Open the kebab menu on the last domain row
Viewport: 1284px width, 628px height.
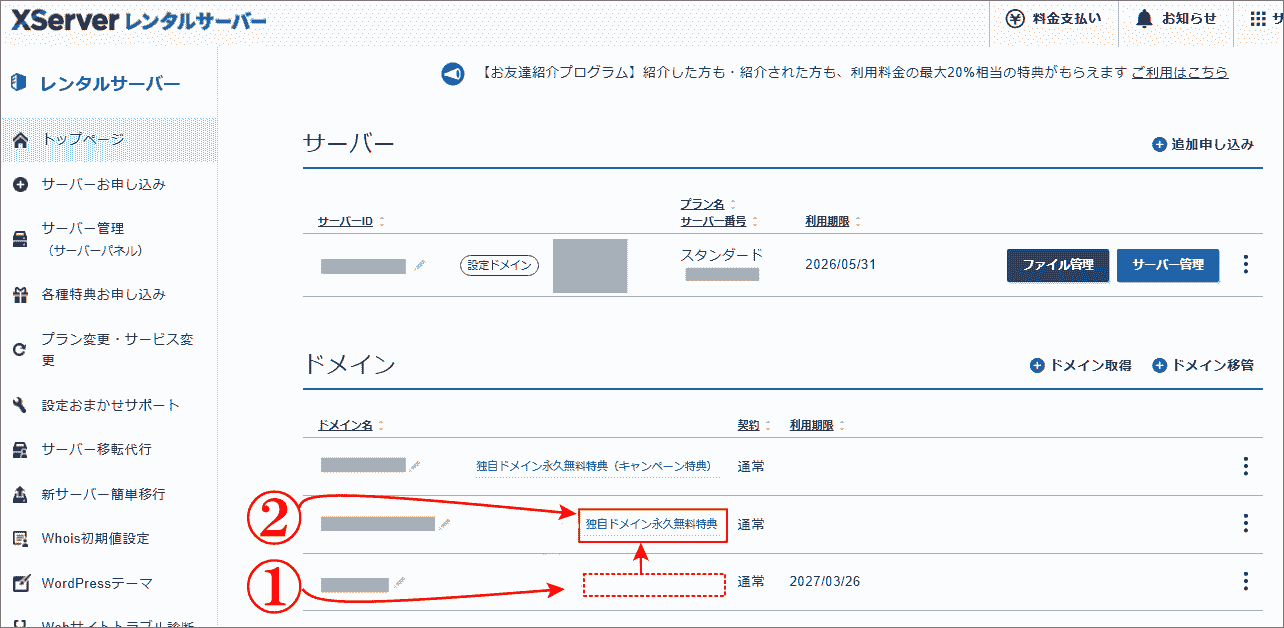pyautogui.click(x=1245, y=581)
